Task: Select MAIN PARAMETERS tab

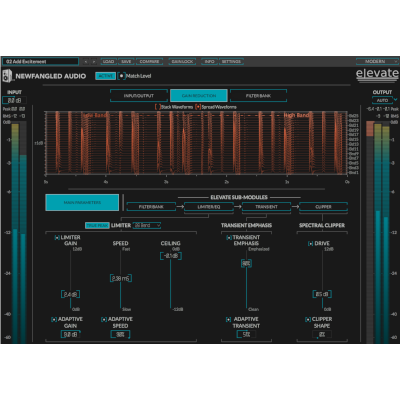Action: (82, 203)
